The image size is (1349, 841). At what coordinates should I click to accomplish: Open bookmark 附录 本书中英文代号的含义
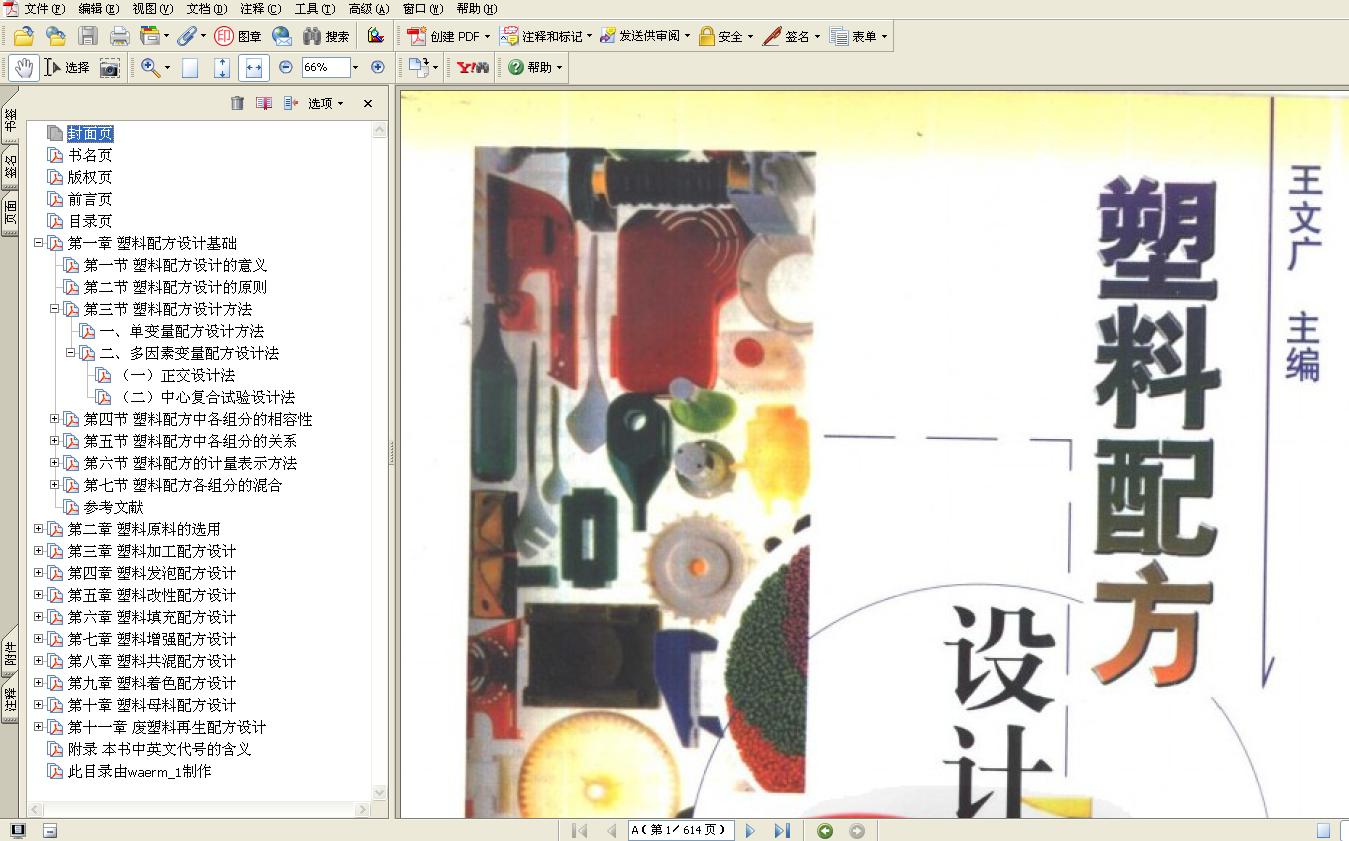pyautogui.click(x=159, y=749)
